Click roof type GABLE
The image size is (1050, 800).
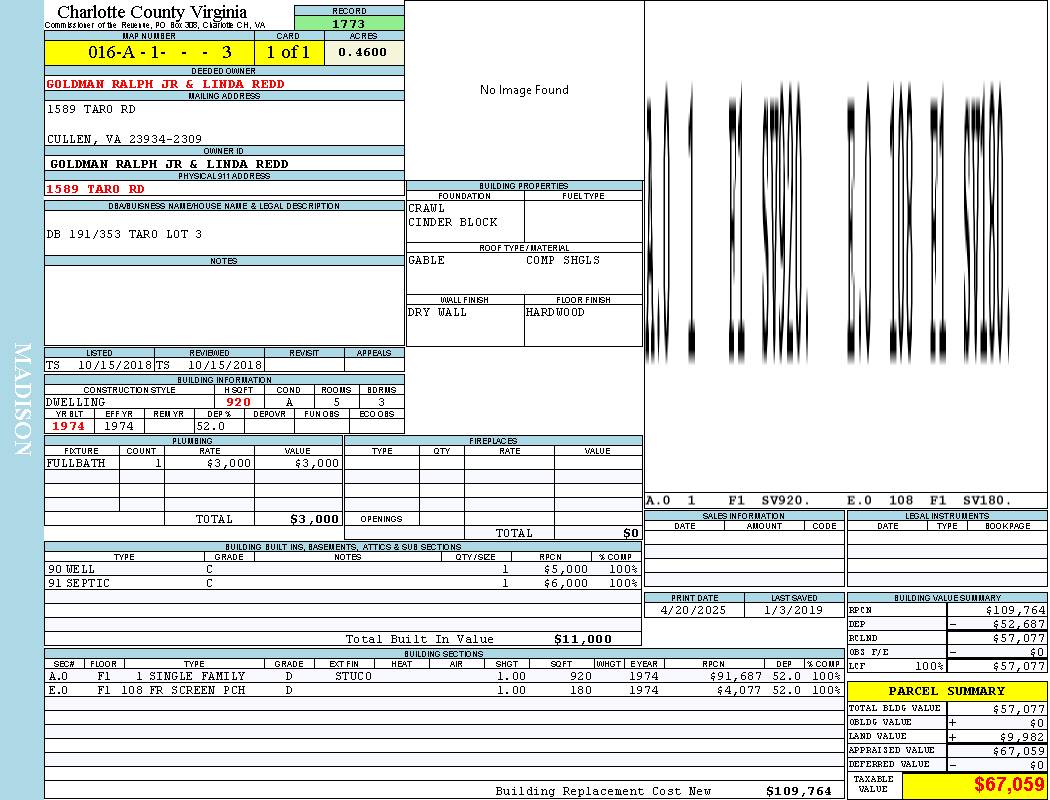point(427,260)
